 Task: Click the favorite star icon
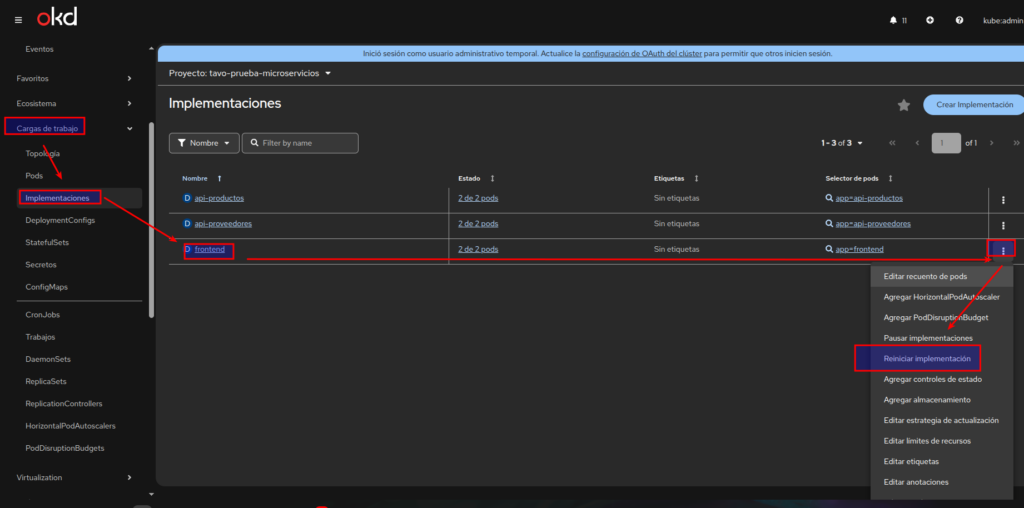pyautogui.click(x=904, y=105)
